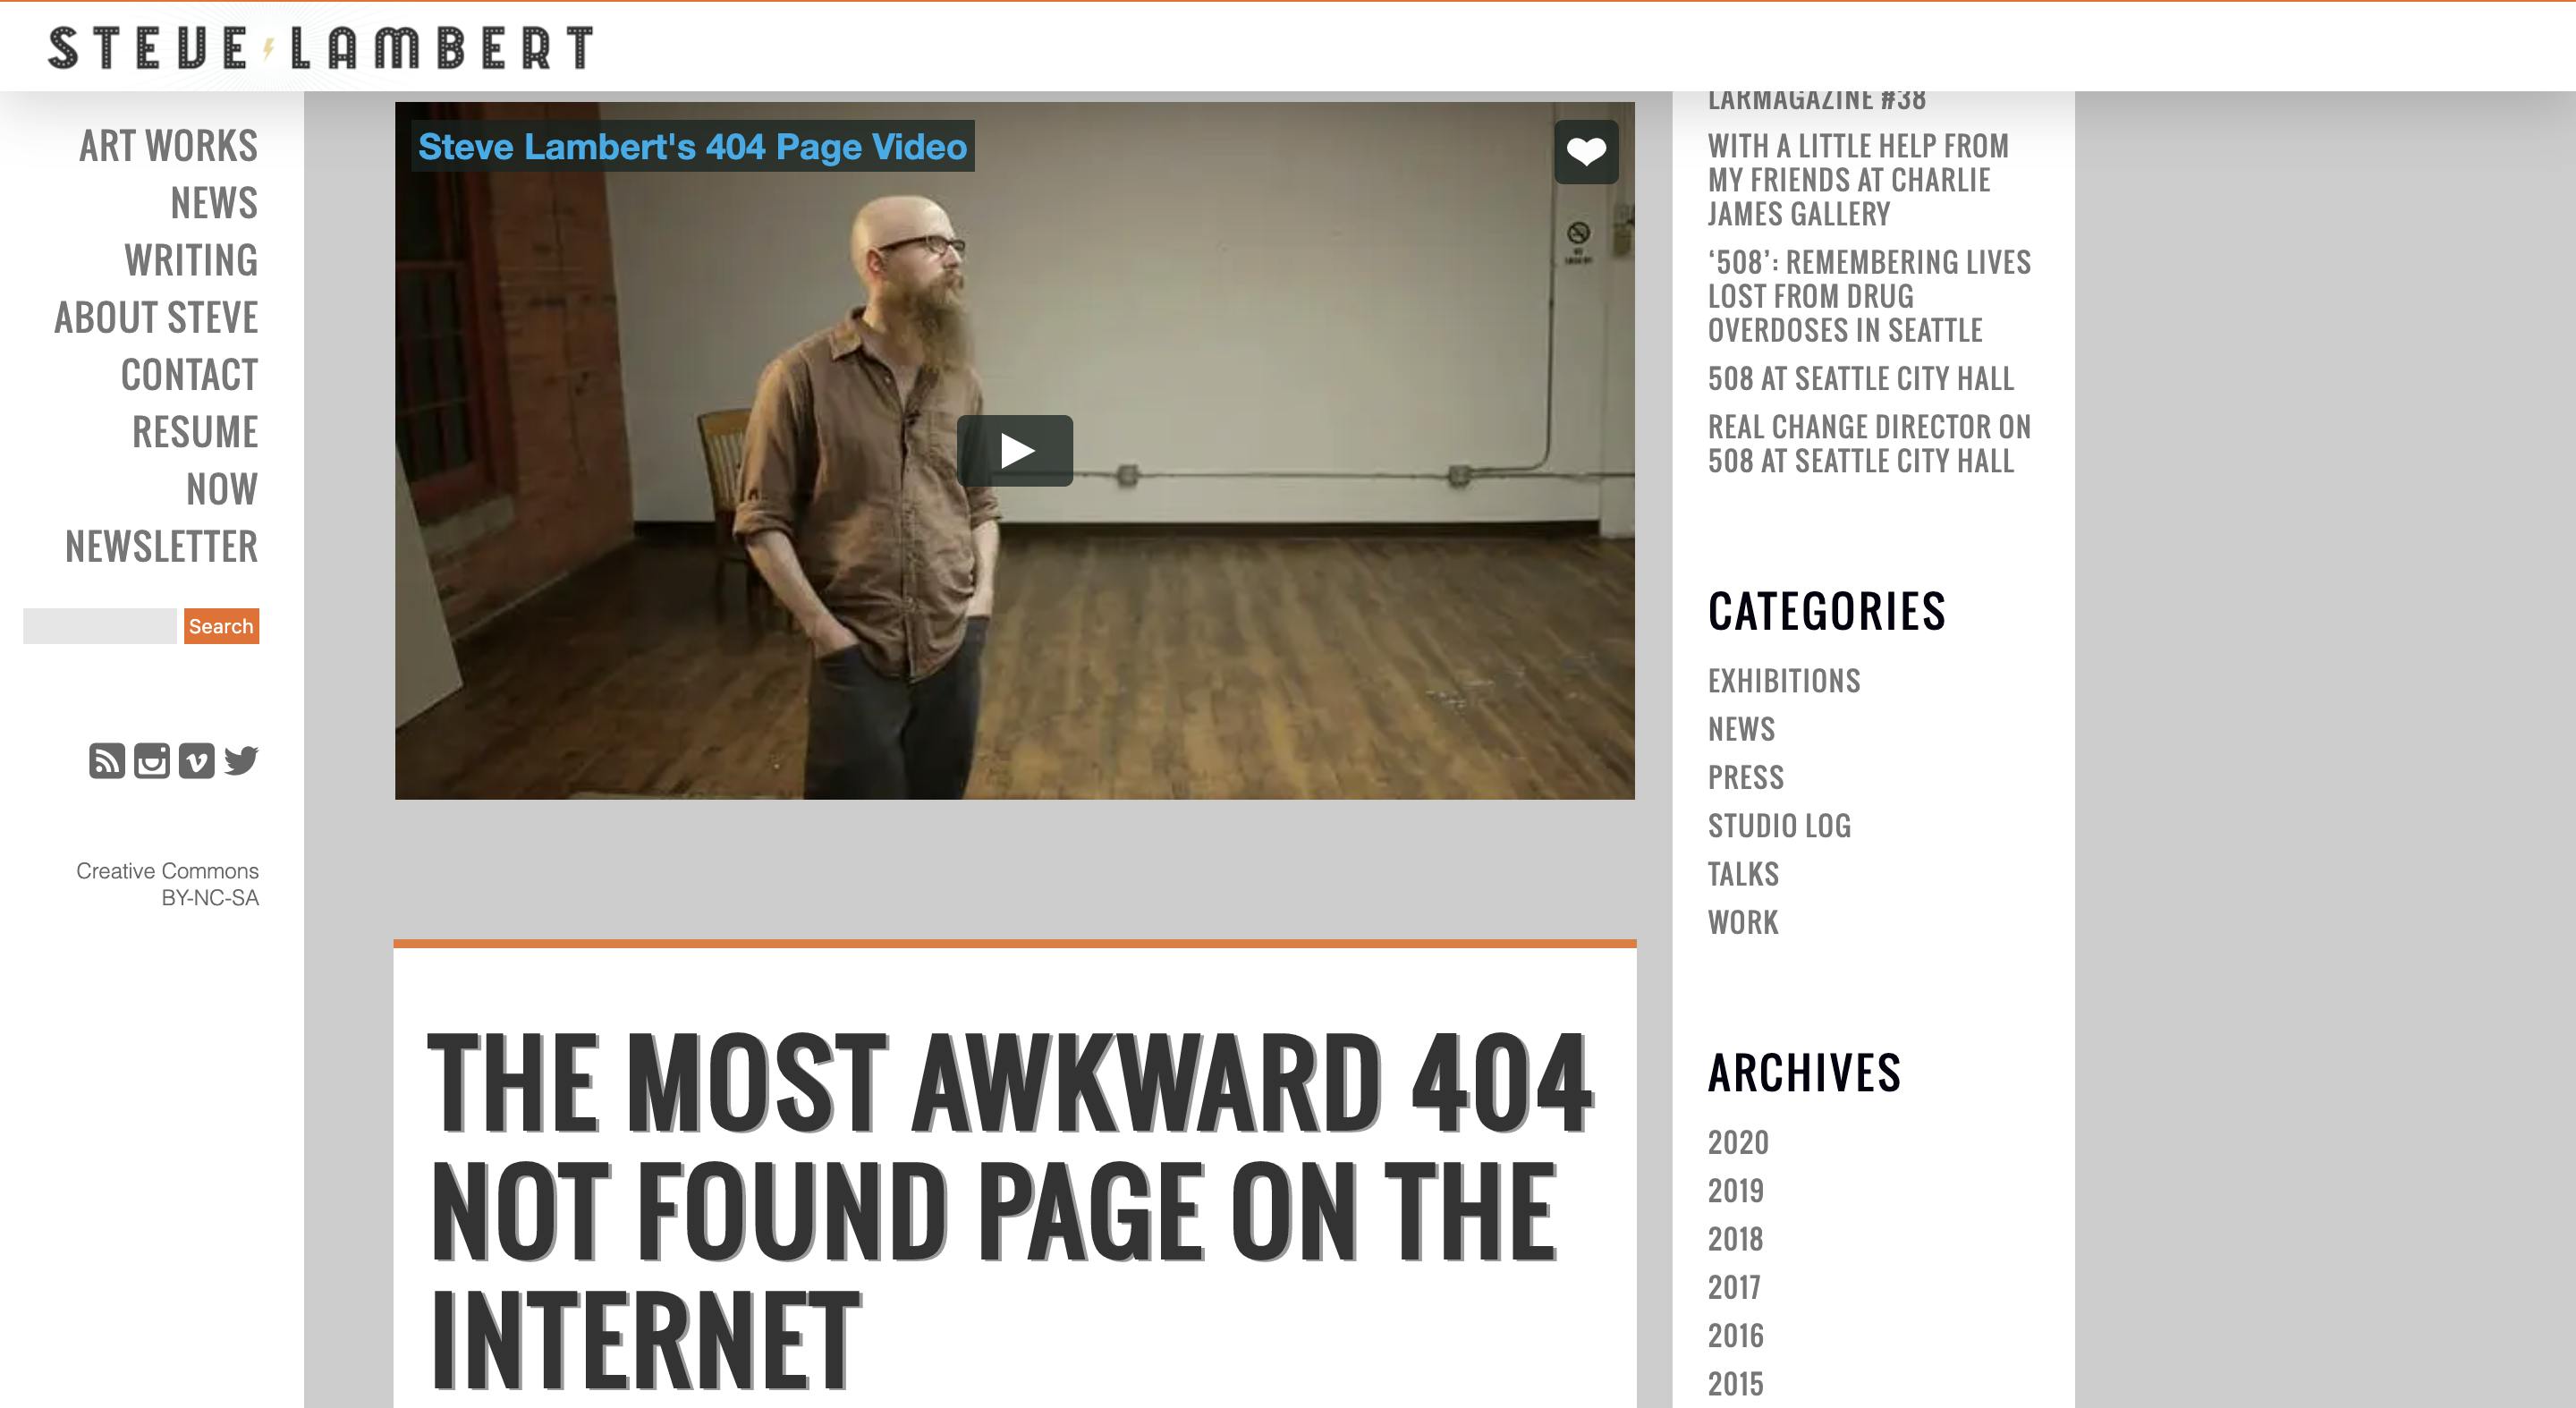This screenshot has width=2576, height=1408.
Task: Select the Exhibitions category
Action: point(1784,681)
